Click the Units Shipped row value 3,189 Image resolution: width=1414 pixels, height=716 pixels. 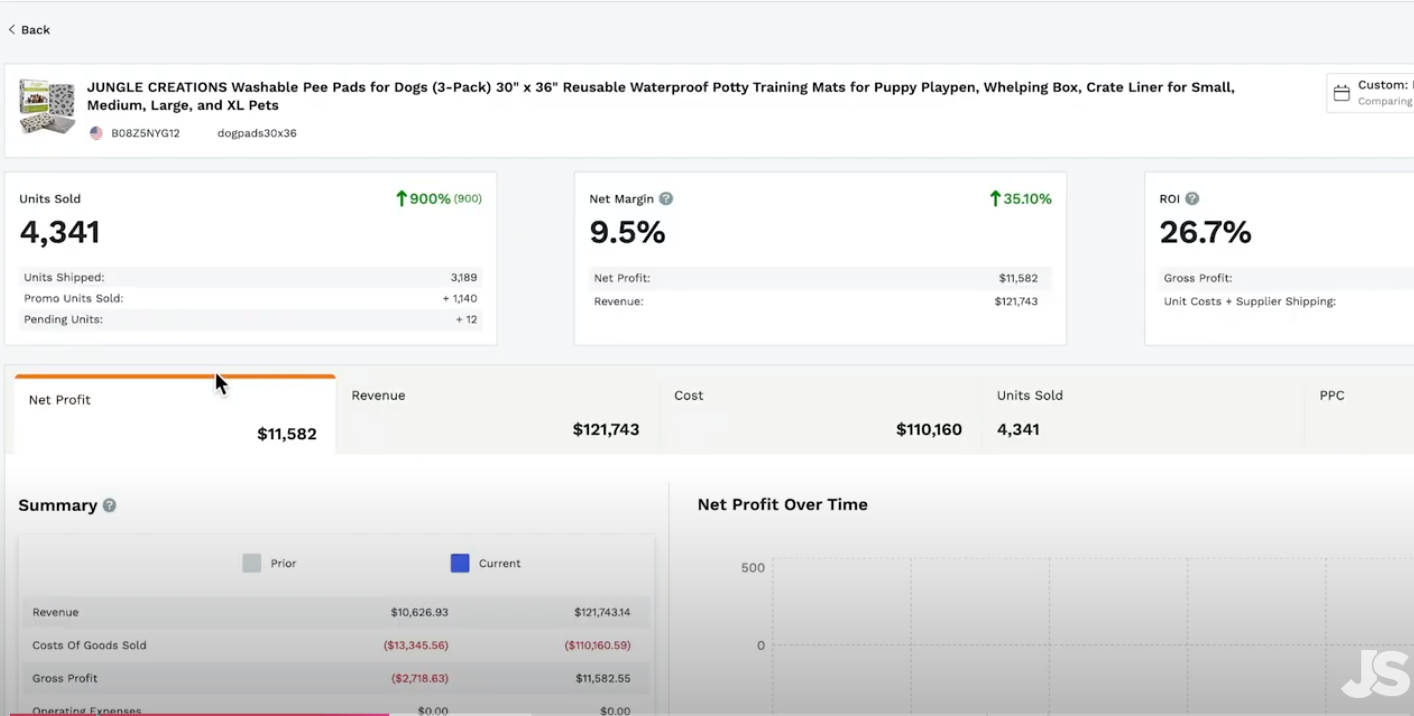(x=464, y=278)
